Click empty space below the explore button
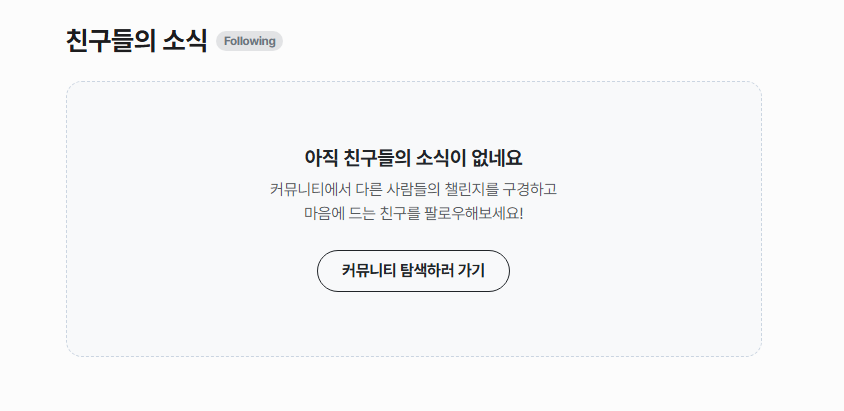 (413, 325)
